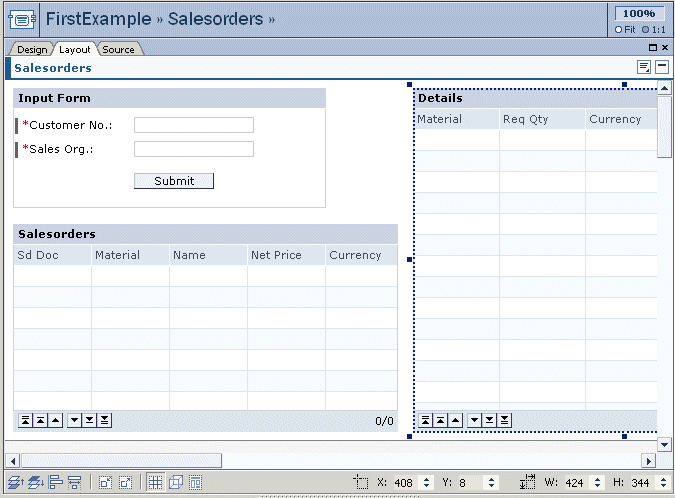Go to last row in Details table
675x498 pixels.
[505, 420]
